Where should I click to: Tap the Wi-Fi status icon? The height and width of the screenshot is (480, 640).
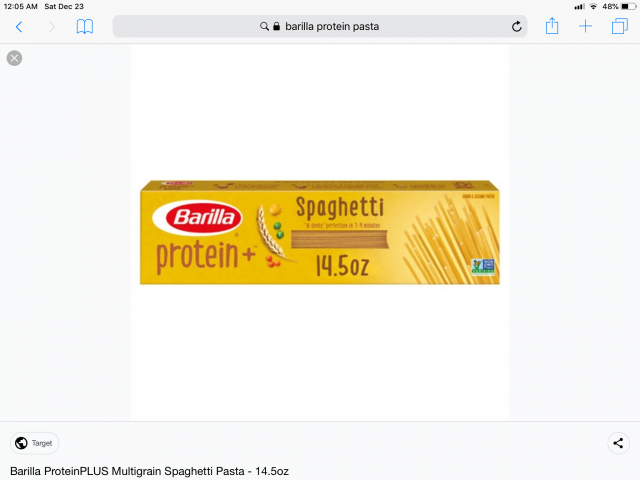pyautogui.click(x=593, y=7)
